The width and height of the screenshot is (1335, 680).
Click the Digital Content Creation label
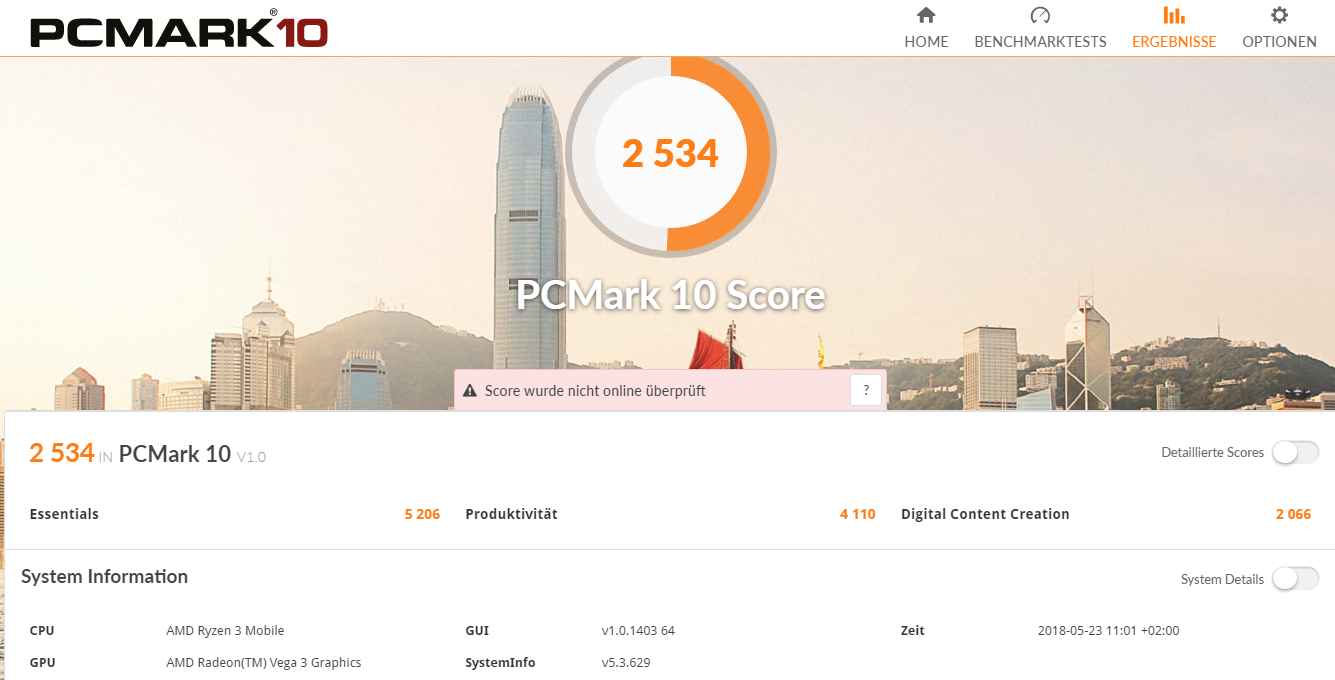[985, 514]
